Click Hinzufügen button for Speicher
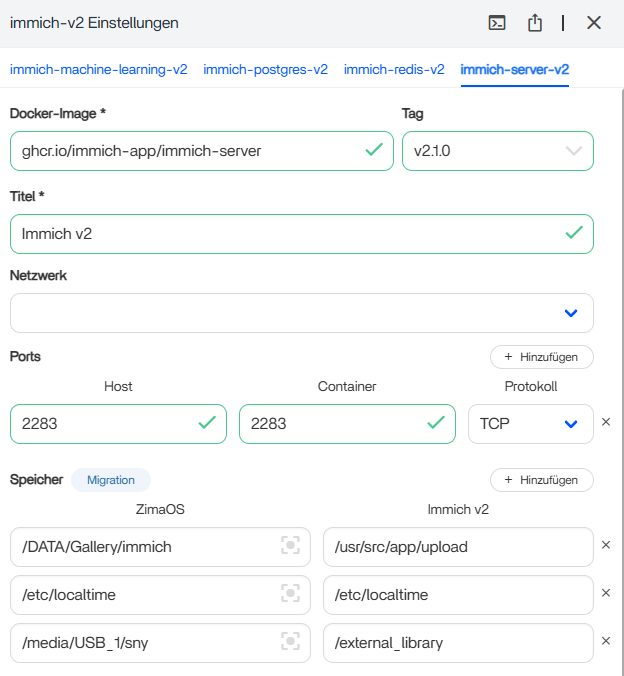 click(541, 480)
